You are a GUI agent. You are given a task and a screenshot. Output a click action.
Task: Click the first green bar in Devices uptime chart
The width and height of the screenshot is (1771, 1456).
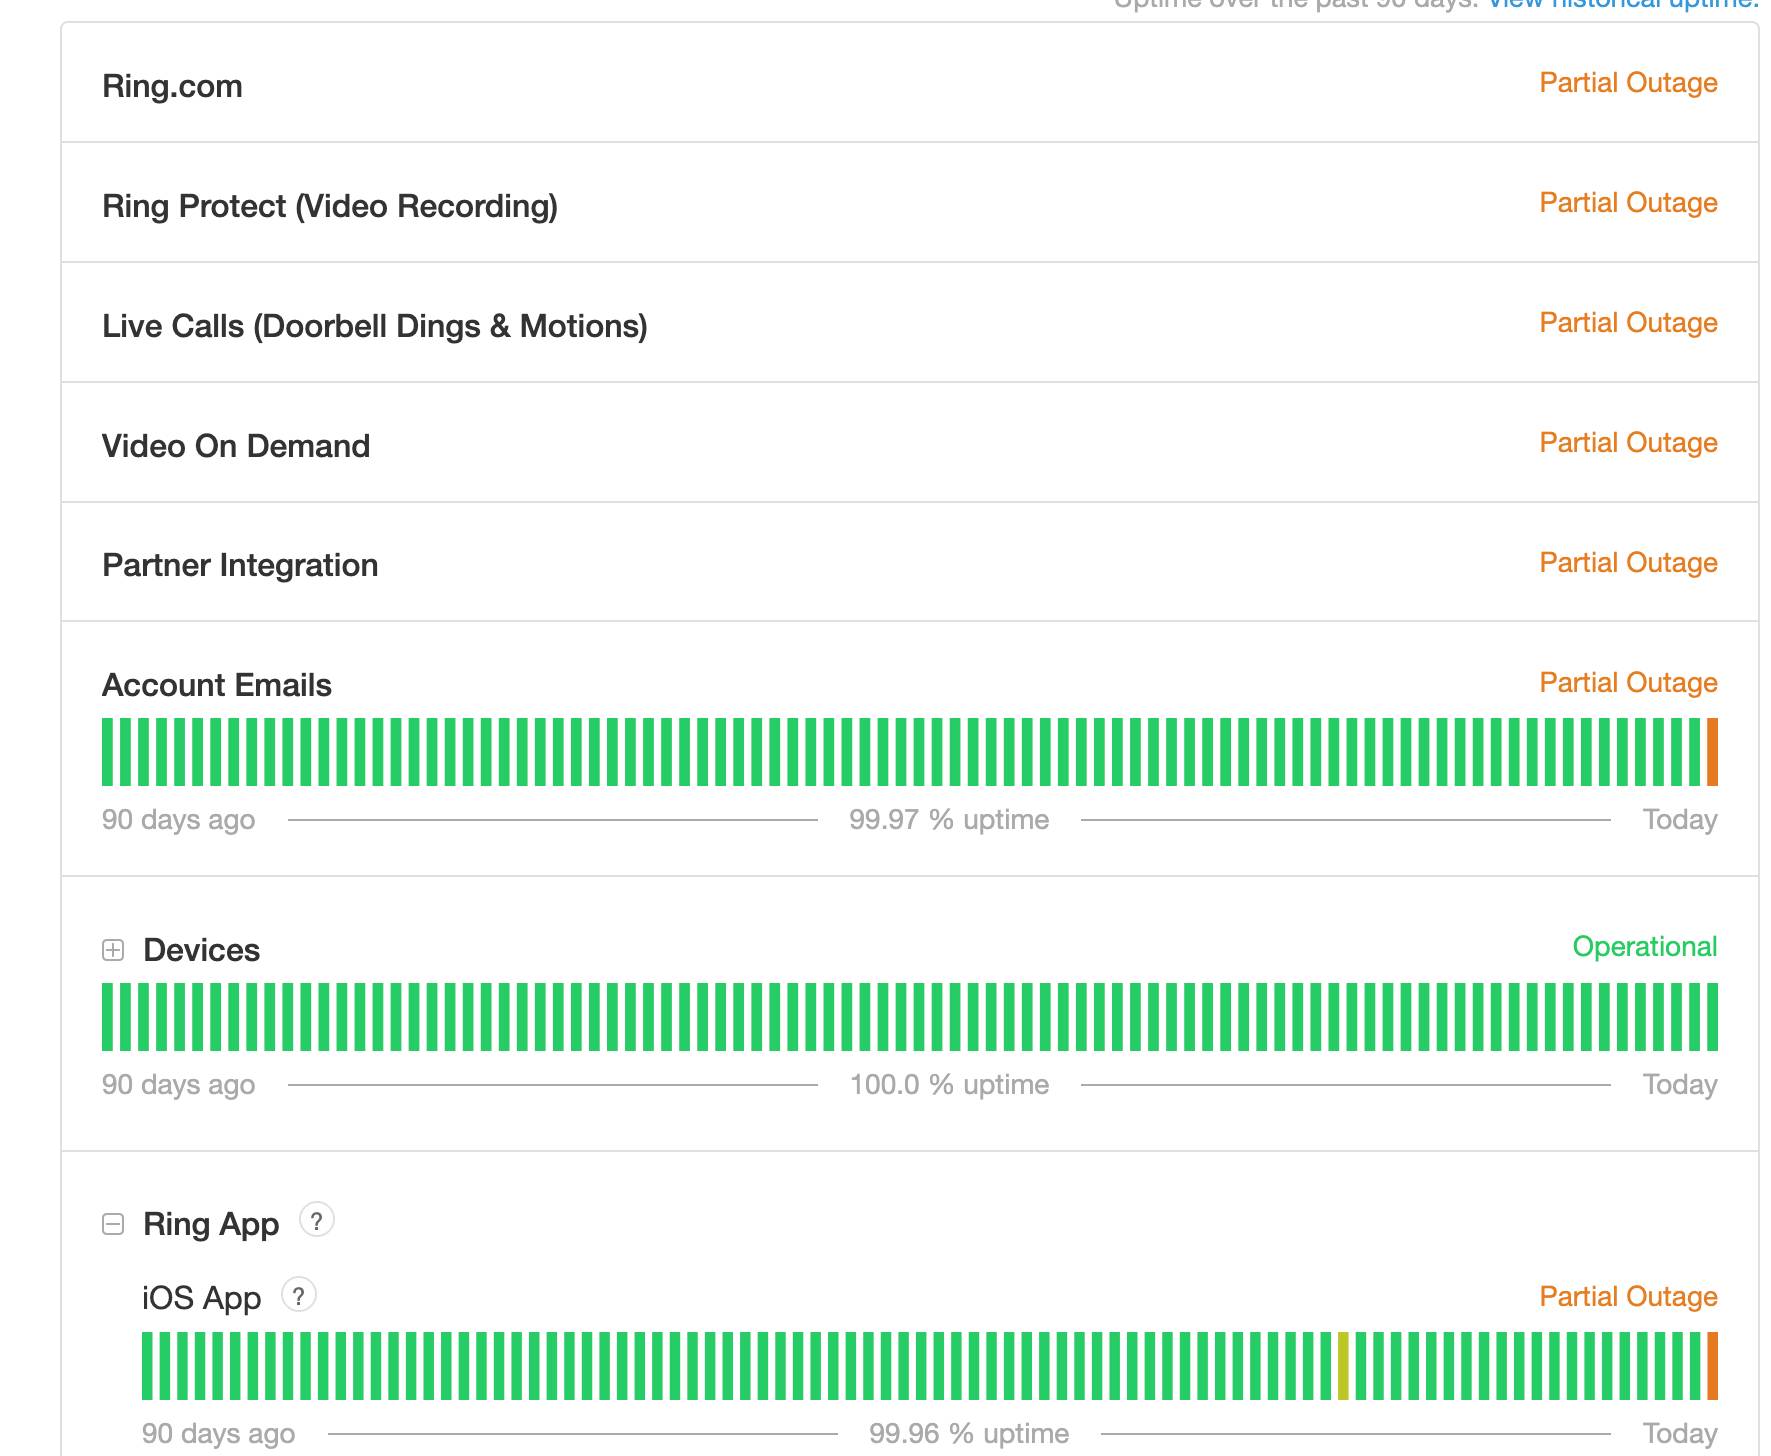(x=106, y=1015)
